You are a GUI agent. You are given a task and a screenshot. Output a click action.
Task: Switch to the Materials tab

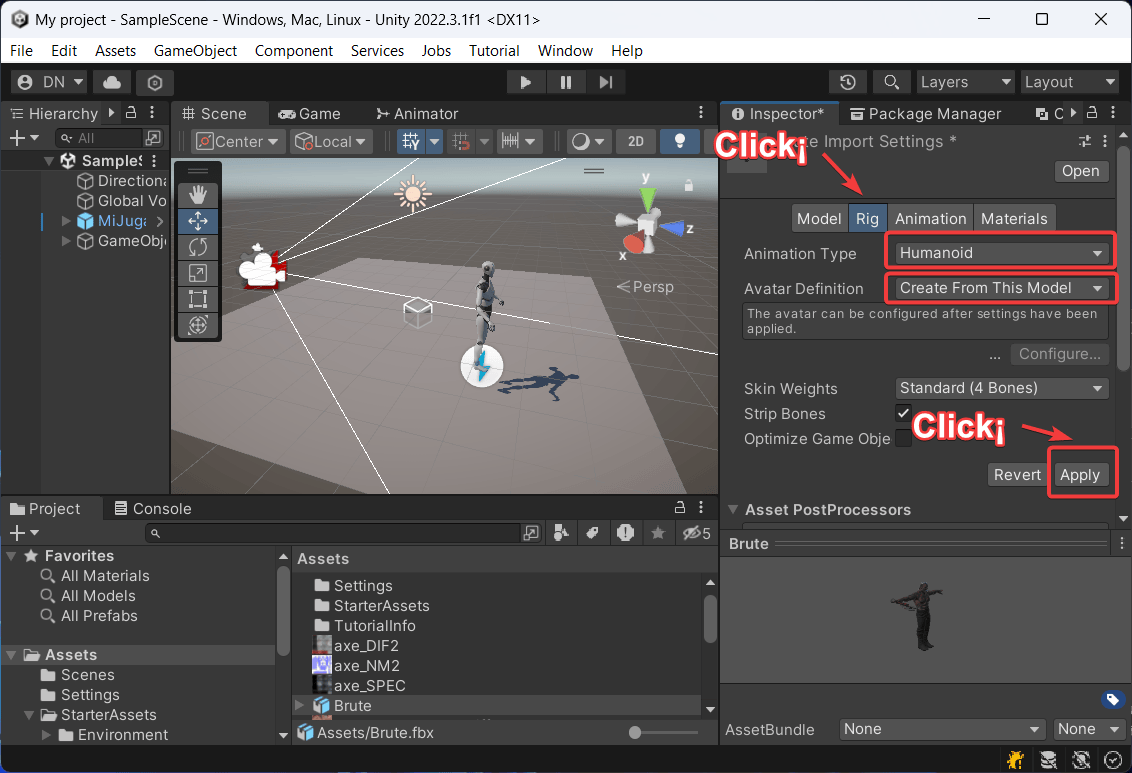[x=1014, y=219]
